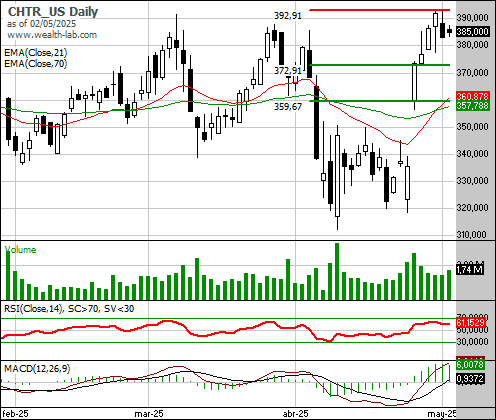Click the 0,9372 MACD signal value tag
The width and height of the screenshot is (496, 420).
pos(470,379)
